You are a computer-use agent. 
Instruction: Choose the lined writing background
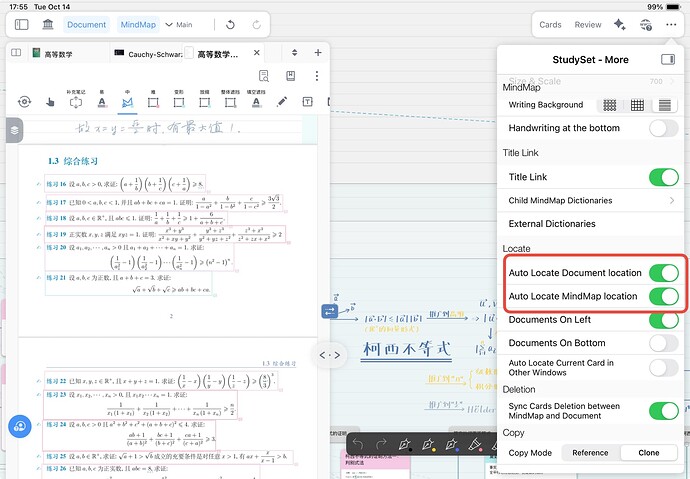pos(664,105)
